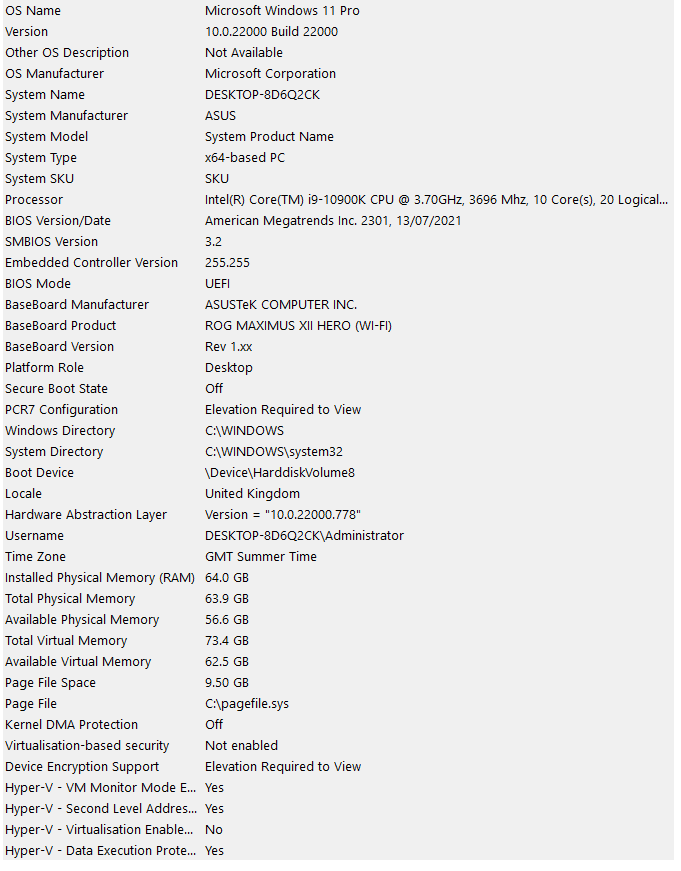Click the 'UEFI' BIOS mode value
Screen dimensions: 681x871
pyautogui.click(x=217, y=284)
